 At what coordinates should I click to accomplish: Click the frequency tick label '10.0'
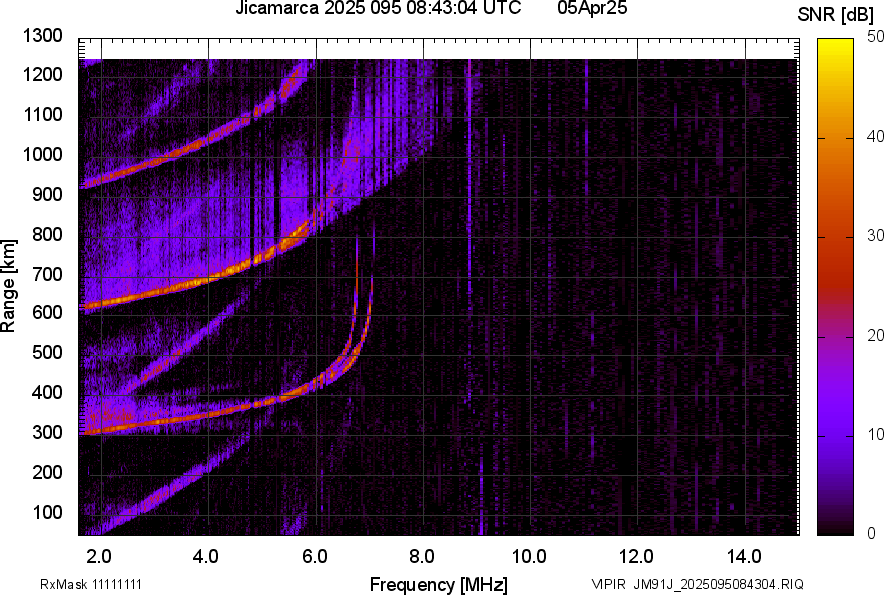click(x=529, y=557)
